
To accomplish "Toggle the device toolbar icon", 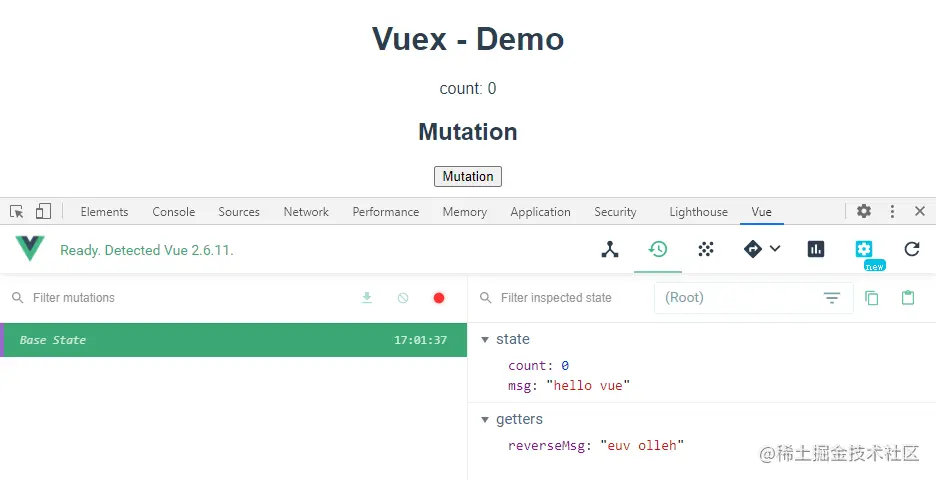I will (43, 211).
